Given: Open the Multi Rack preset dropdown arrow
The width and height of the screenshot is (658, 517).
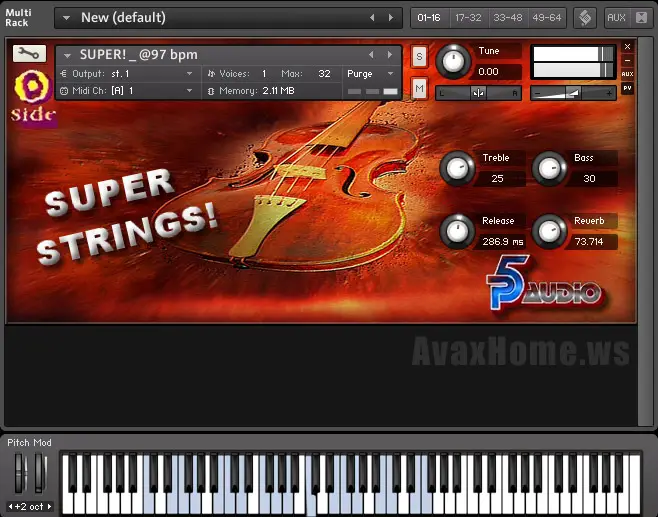Looking at the screenshot, I should point(66,18).
